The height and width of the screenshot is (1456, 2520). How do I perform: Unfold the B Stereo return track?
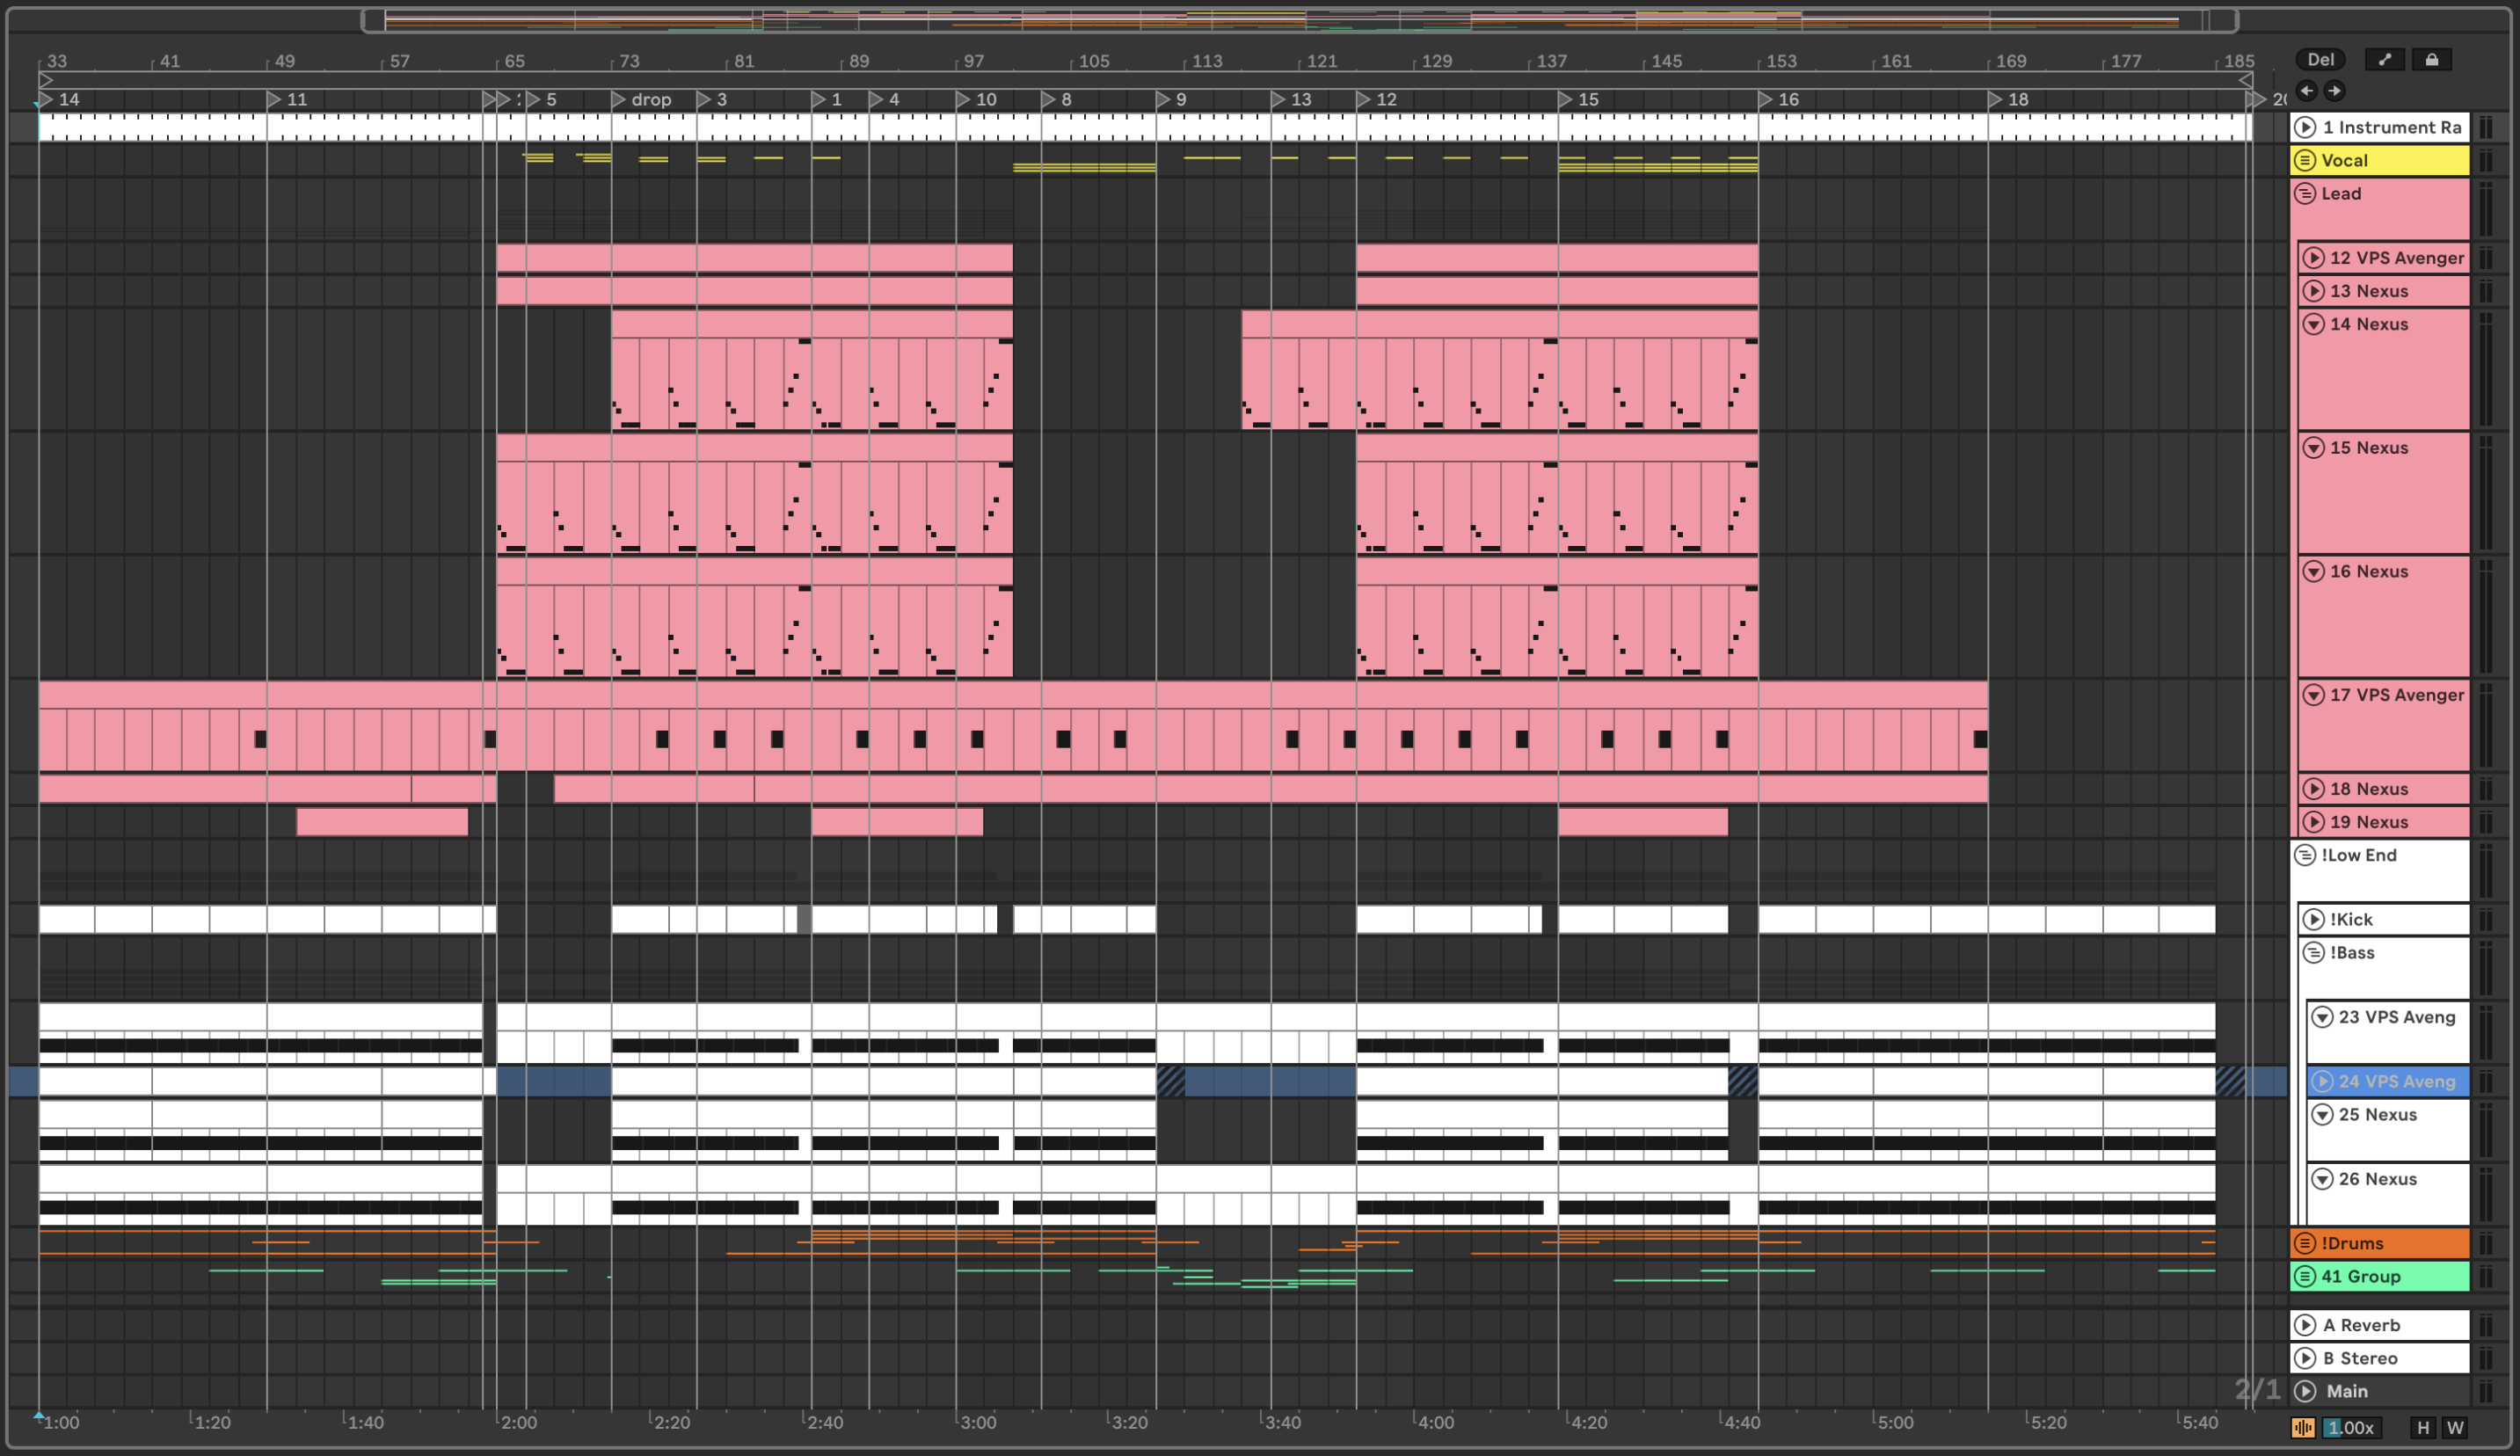[2305, 1358]
